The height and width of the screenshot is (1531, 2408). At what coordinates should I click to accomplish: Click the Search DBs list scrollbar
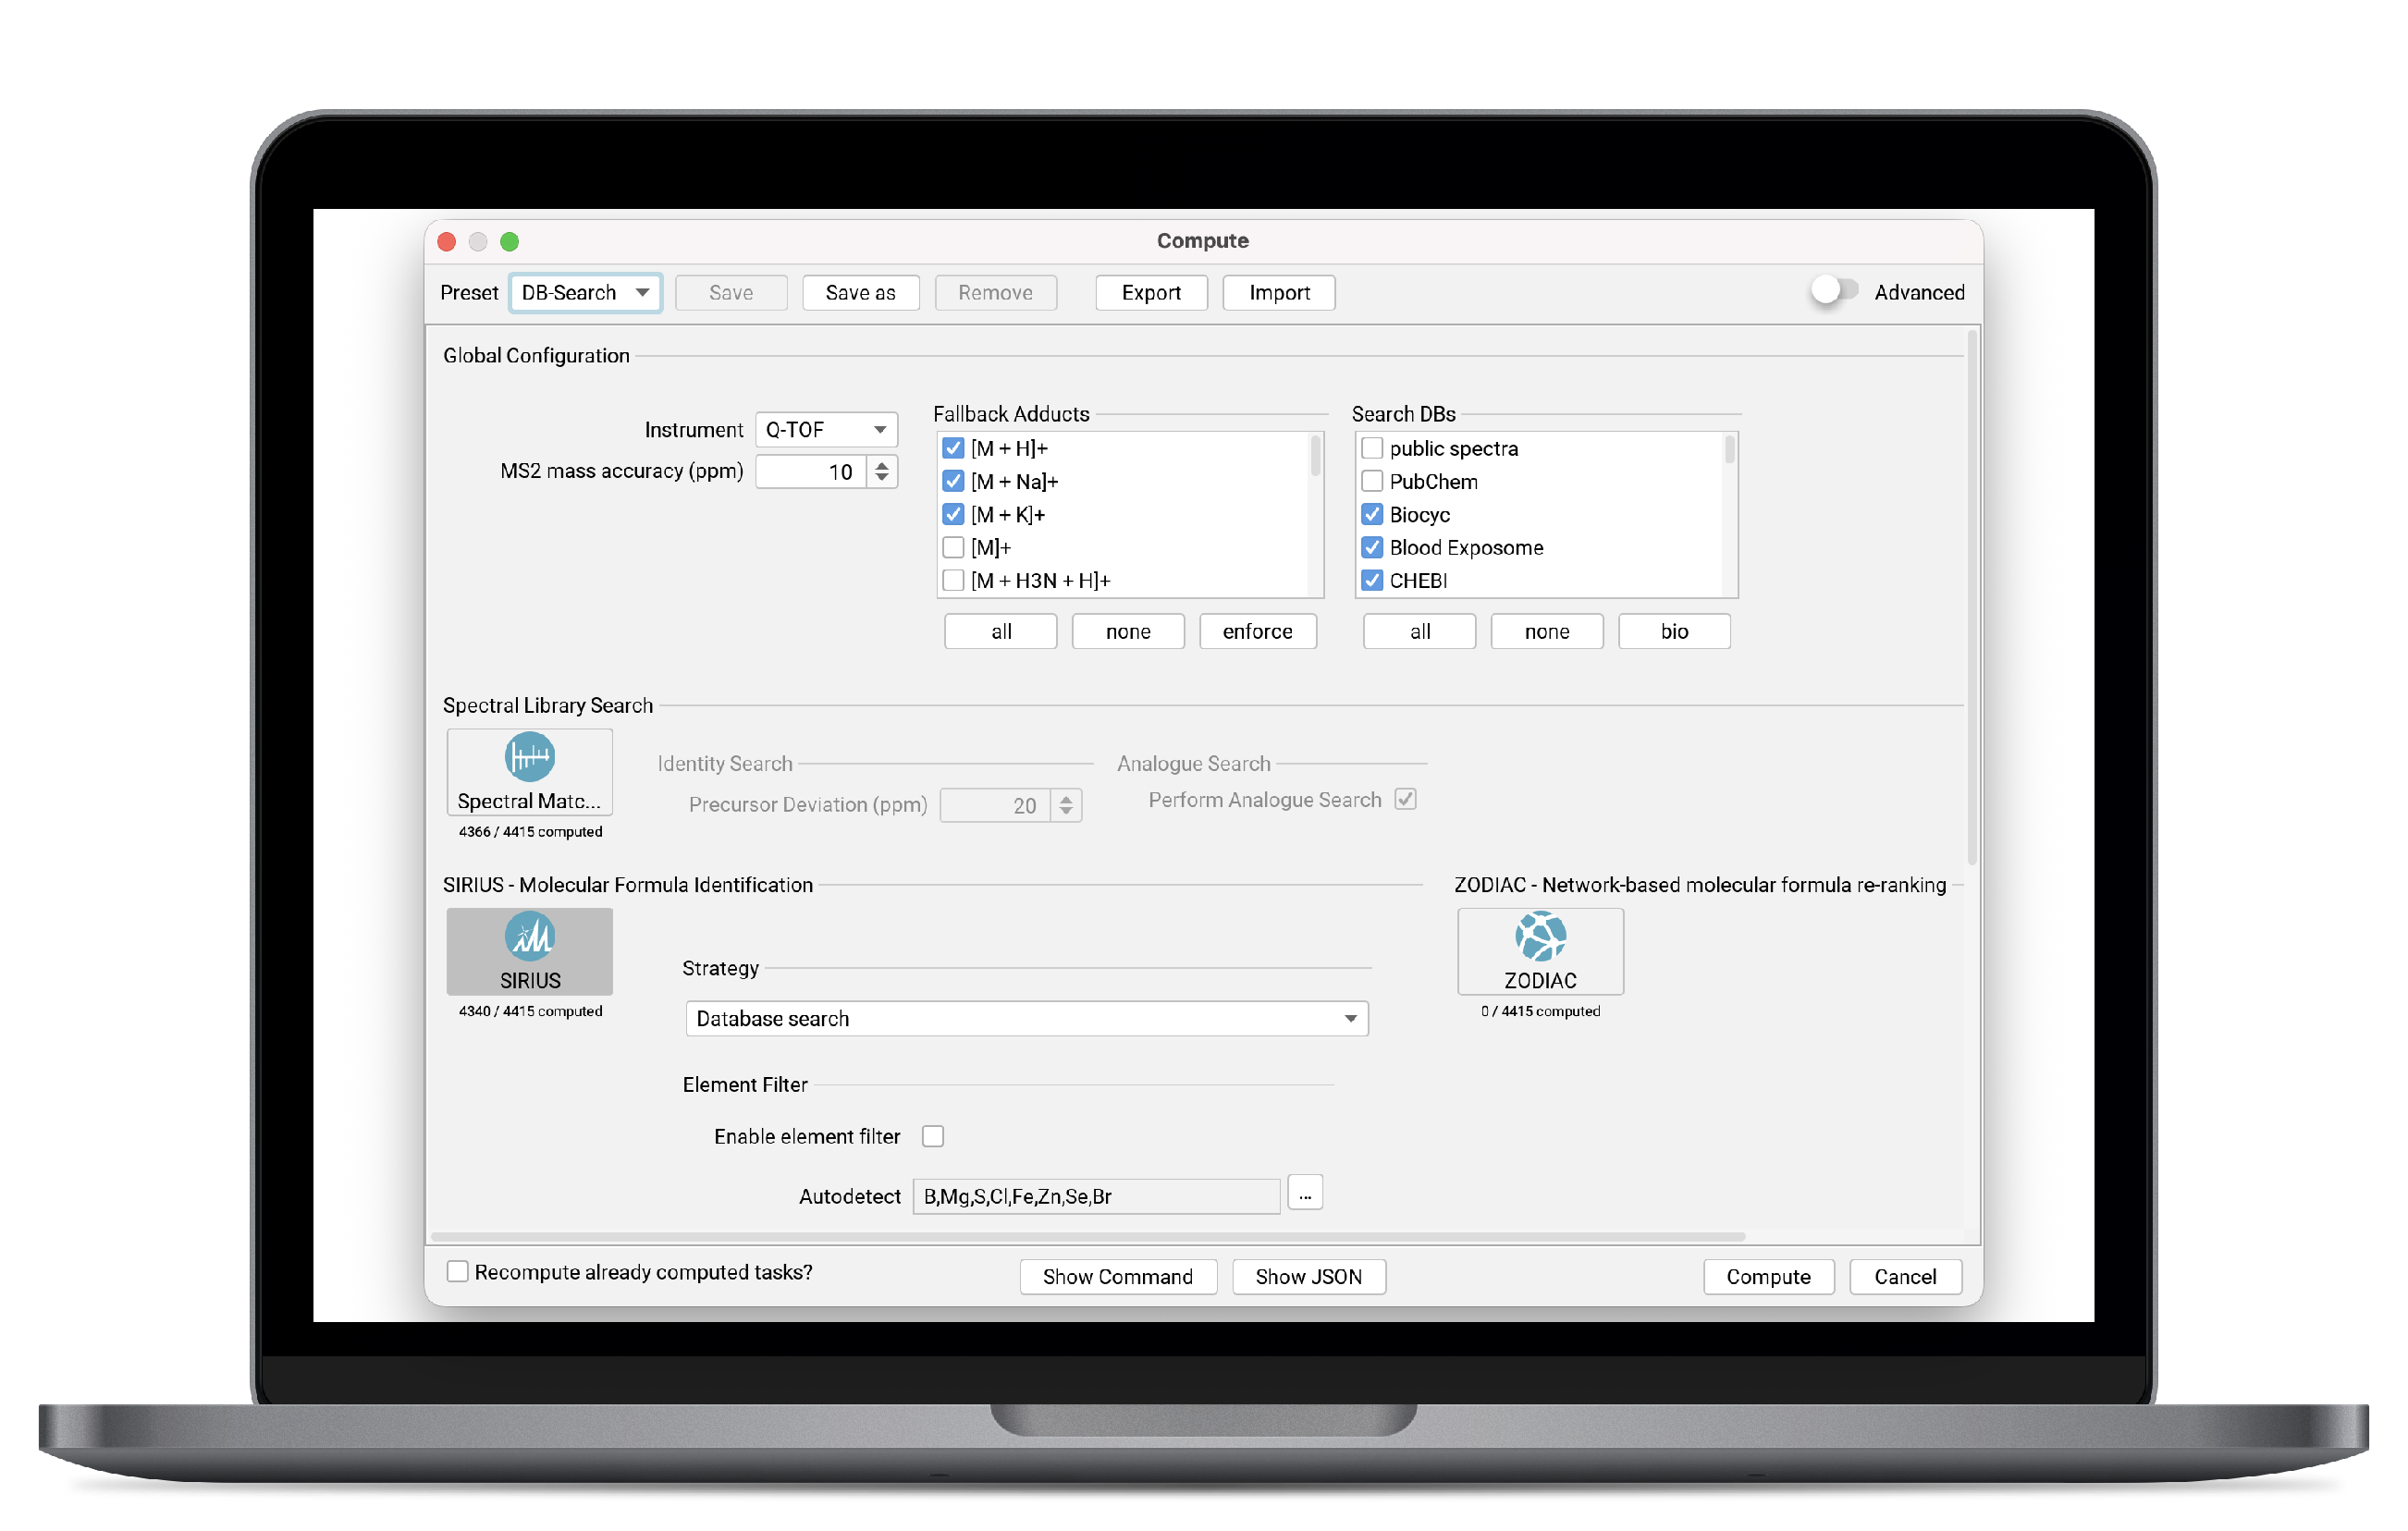[1729, 449]
